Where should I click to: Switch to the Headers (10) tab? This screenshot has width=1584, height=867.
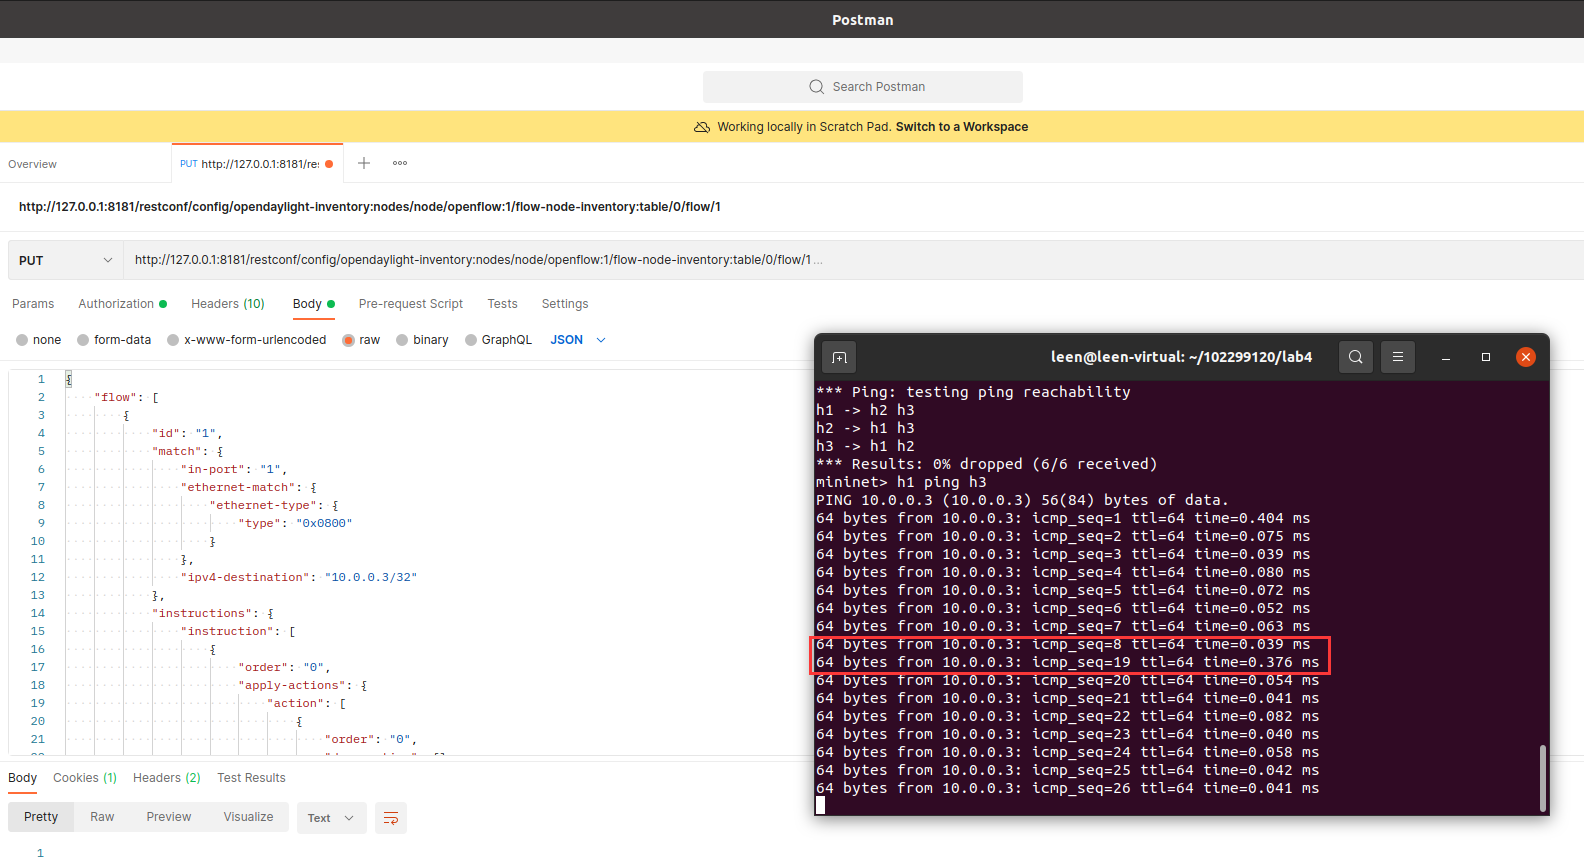coord(227,304)
